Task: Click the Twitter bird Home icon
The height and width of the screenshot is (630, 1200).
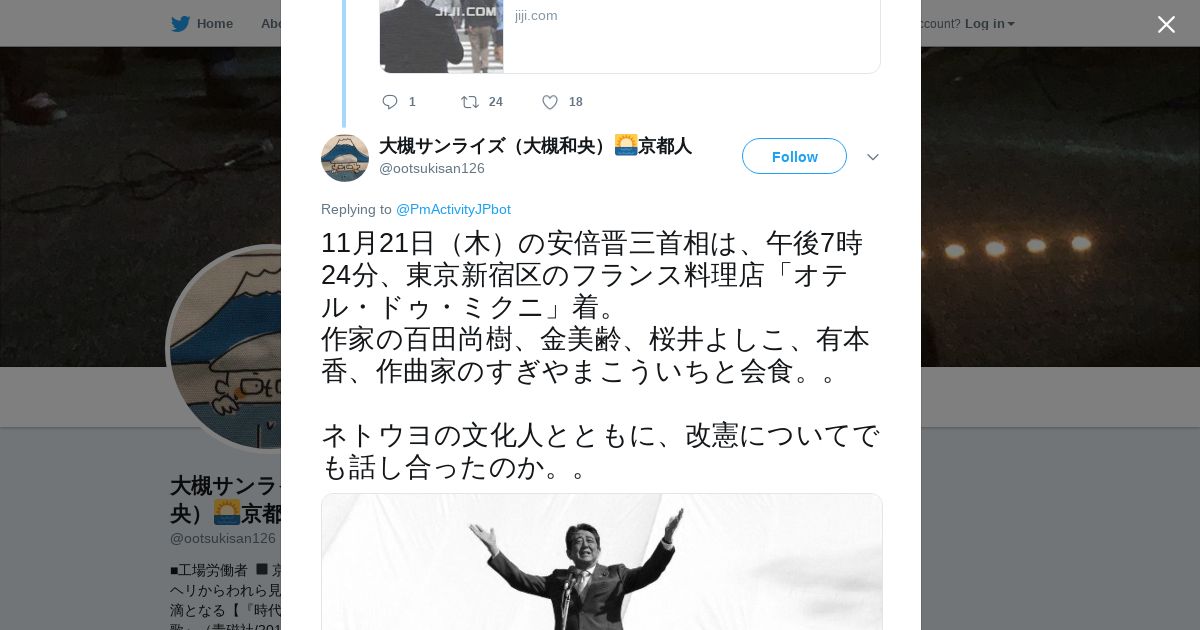Action: (180, 23)
